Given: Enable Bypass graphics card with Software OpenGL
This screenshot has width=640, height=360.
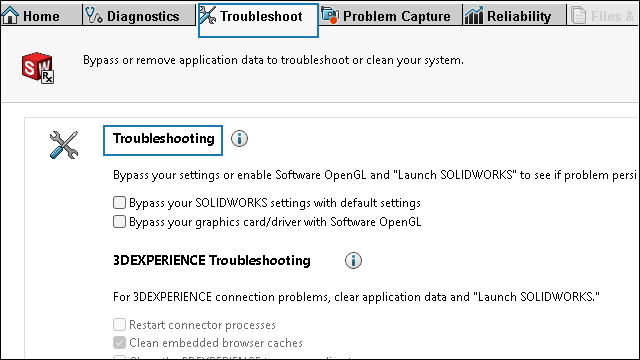Looking at the screenshot, I should pos(119,222).
